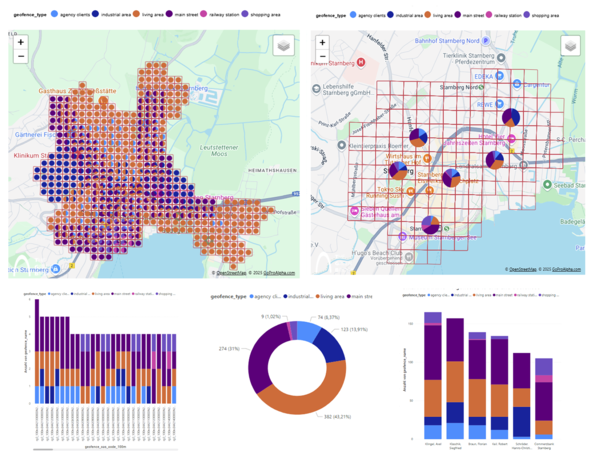
Task: Zoom out on the right grid map
Action: click(x=321, y=57)
